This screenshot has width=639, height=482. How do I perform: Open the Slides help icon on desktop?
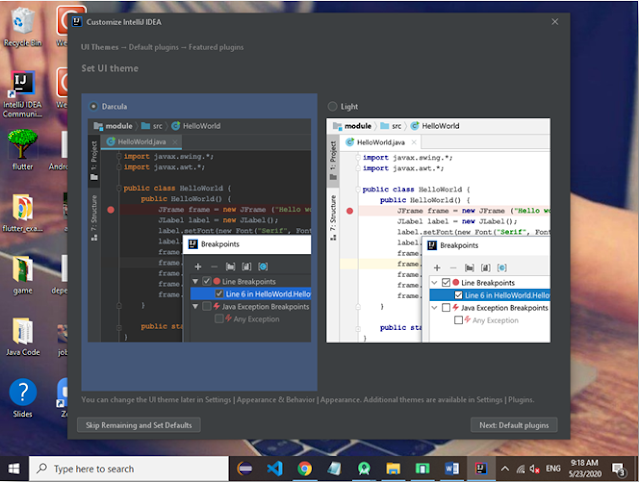pyautogui.click(x=23, y=398)
